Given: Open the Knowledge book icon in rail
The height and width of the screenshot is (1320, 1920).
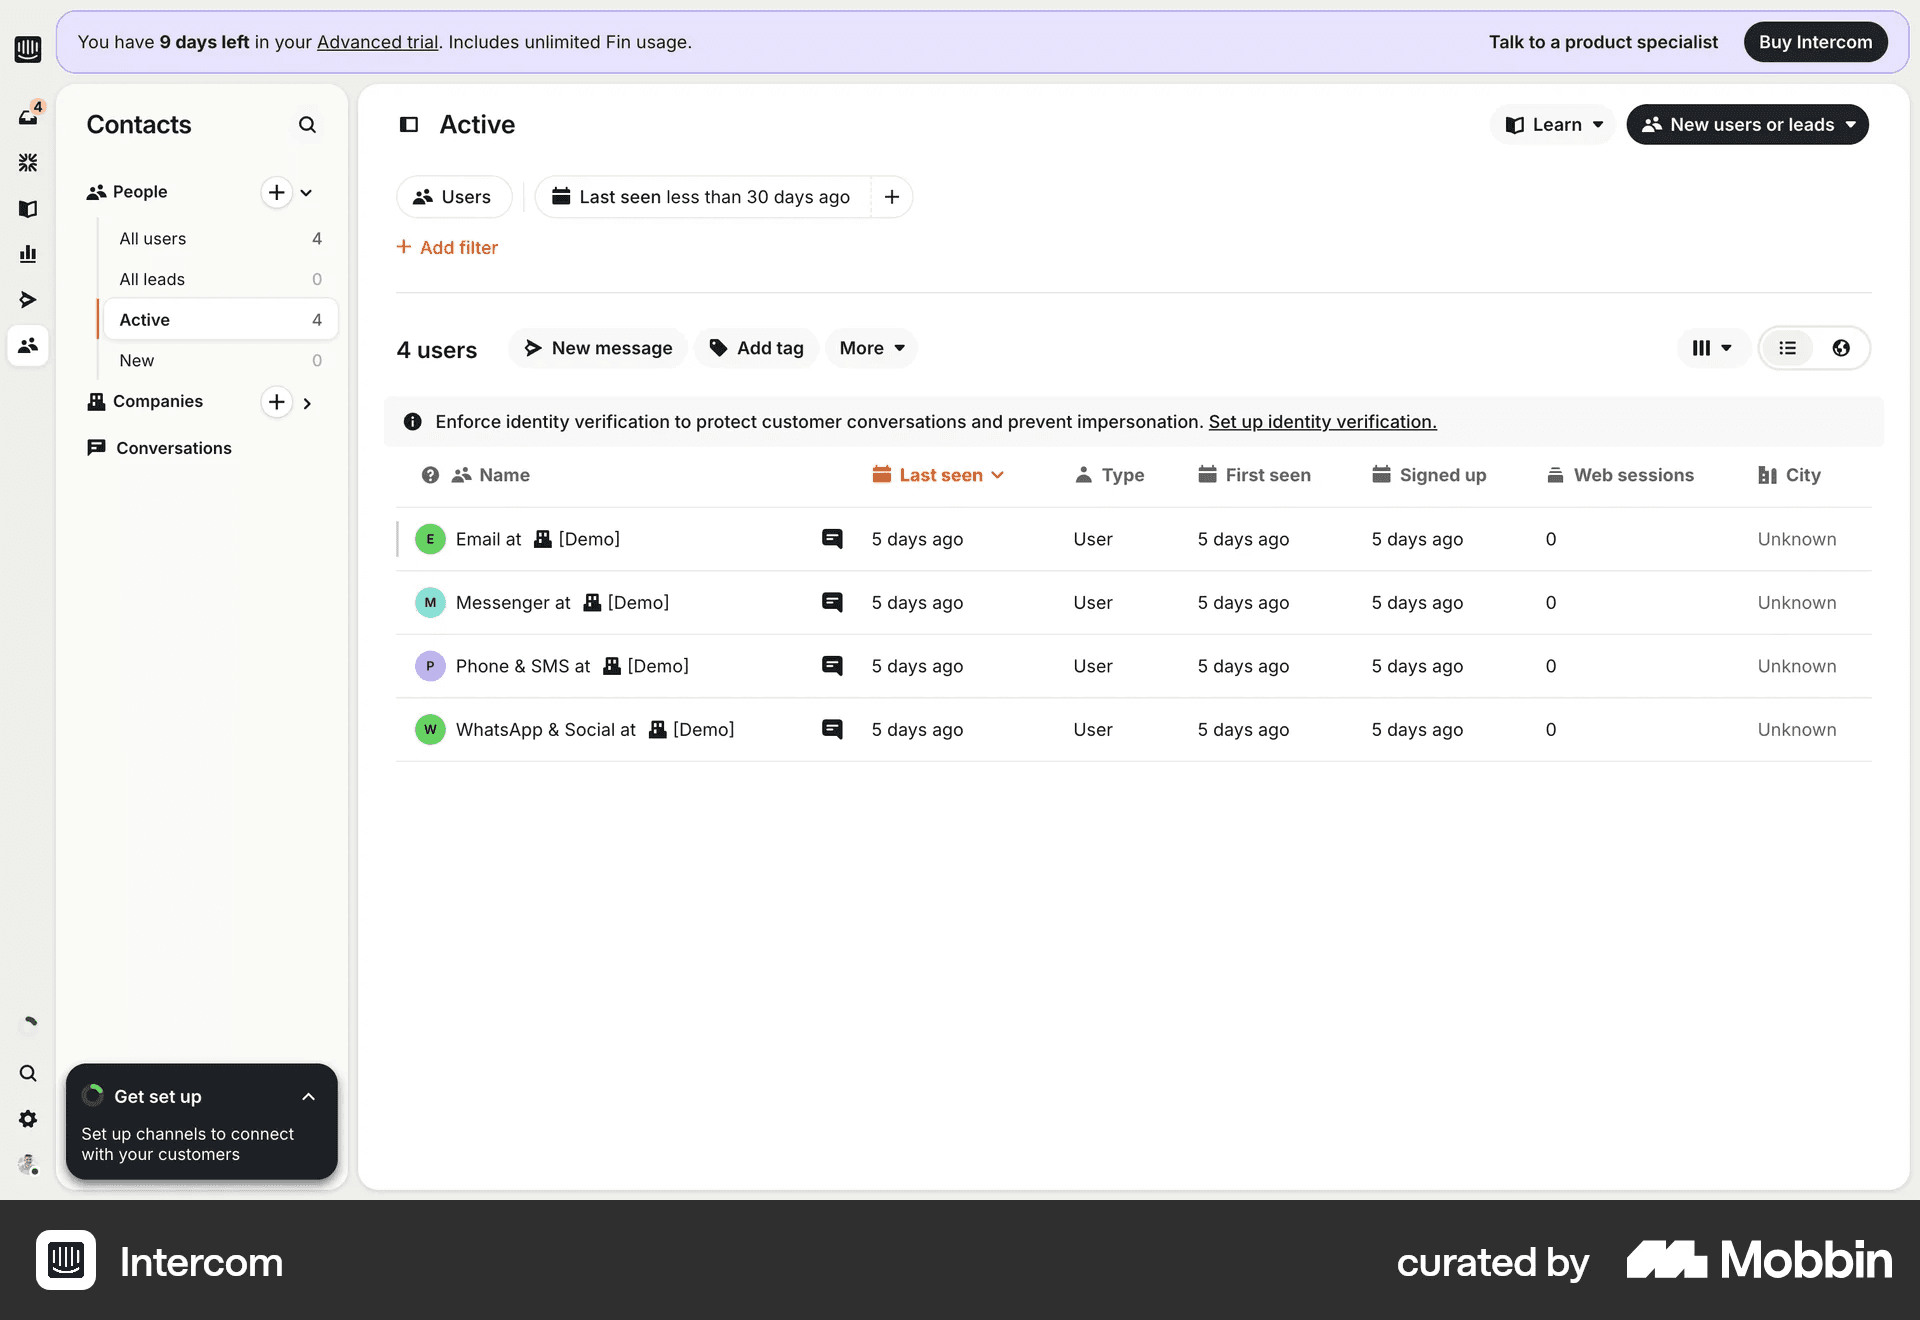Looking at the screenshot, I should [28, 208].
